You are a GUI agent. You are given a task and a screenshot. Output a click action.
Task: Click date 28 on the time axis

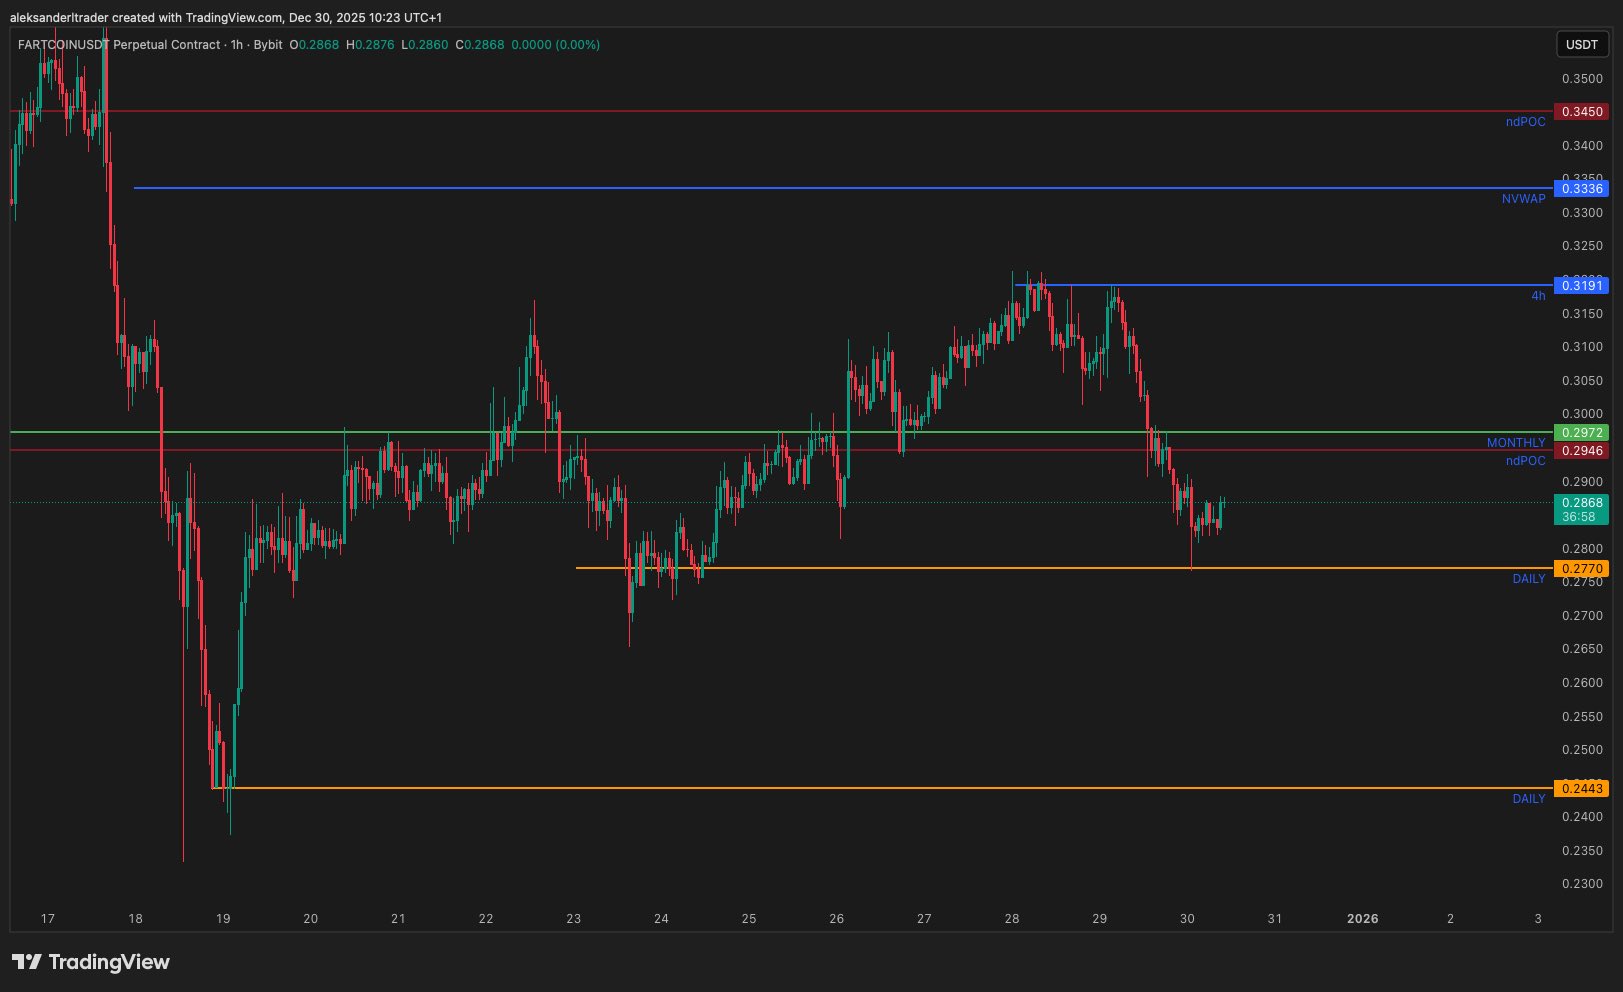(1012, 919)
